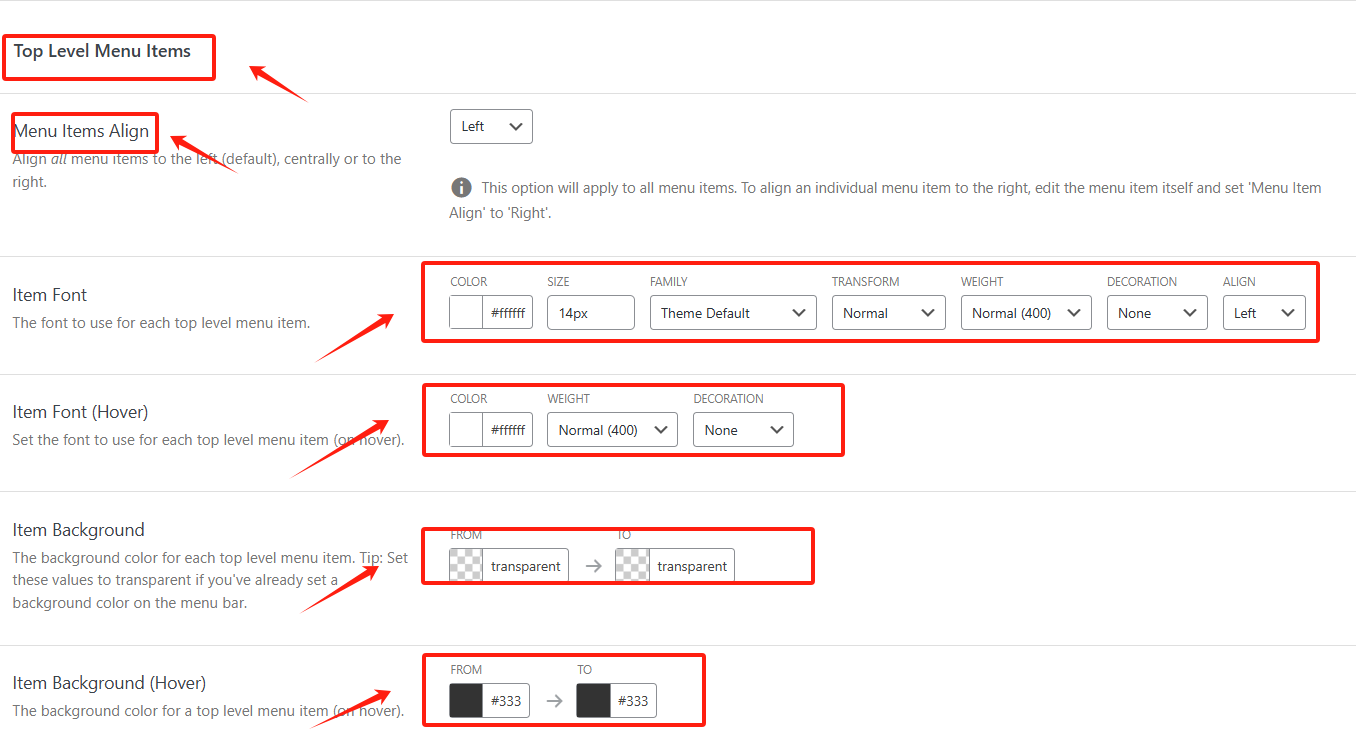
Task: Open the Item Font Align dropdown
Action: [x=1263, y=313]
